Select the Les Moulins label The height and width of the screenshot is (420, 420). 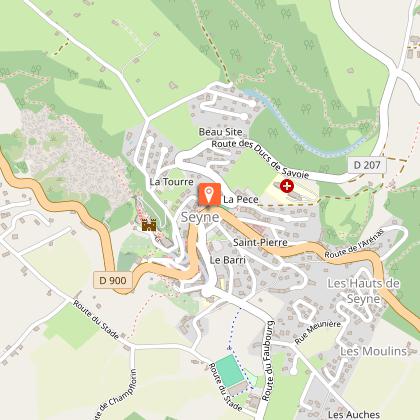373,351
